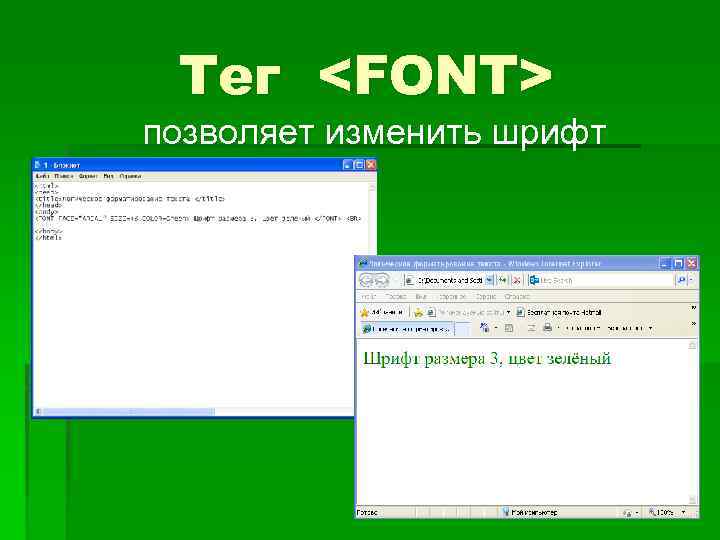Viewport: 720px width, 540px height.
Task: Open Справка menu in Internet Explorer window
Action: tap(517, 297)
